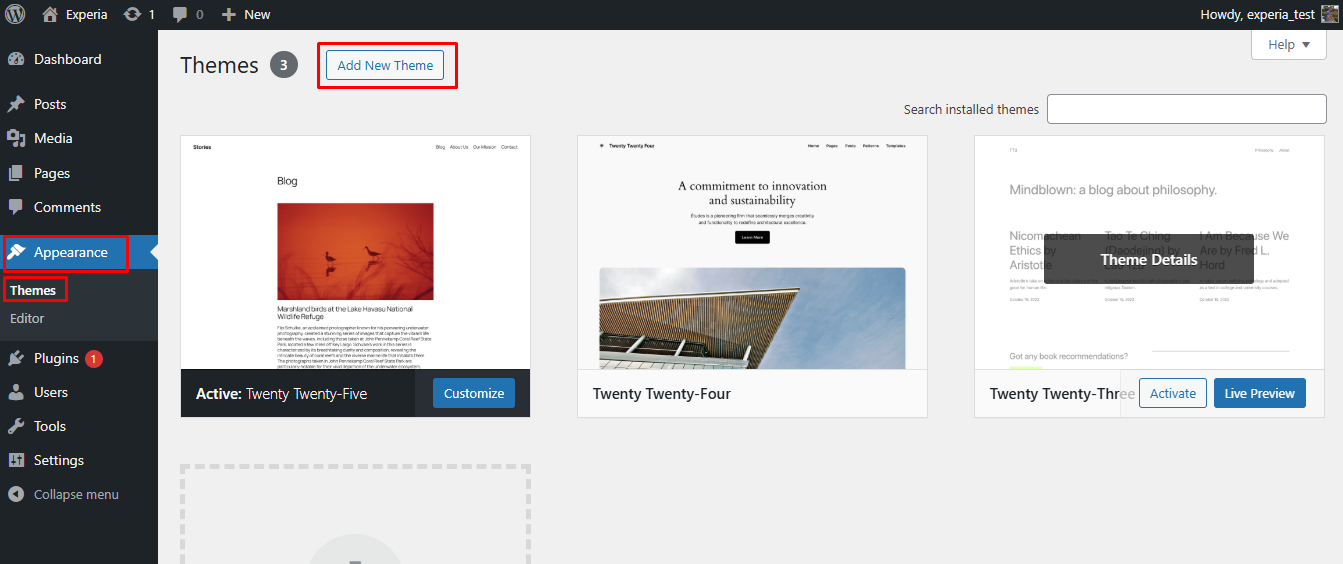Click the comments bubble icon in admin bar
The height and width of the screenshot is (564, 1343).
[x=179, y=14]
